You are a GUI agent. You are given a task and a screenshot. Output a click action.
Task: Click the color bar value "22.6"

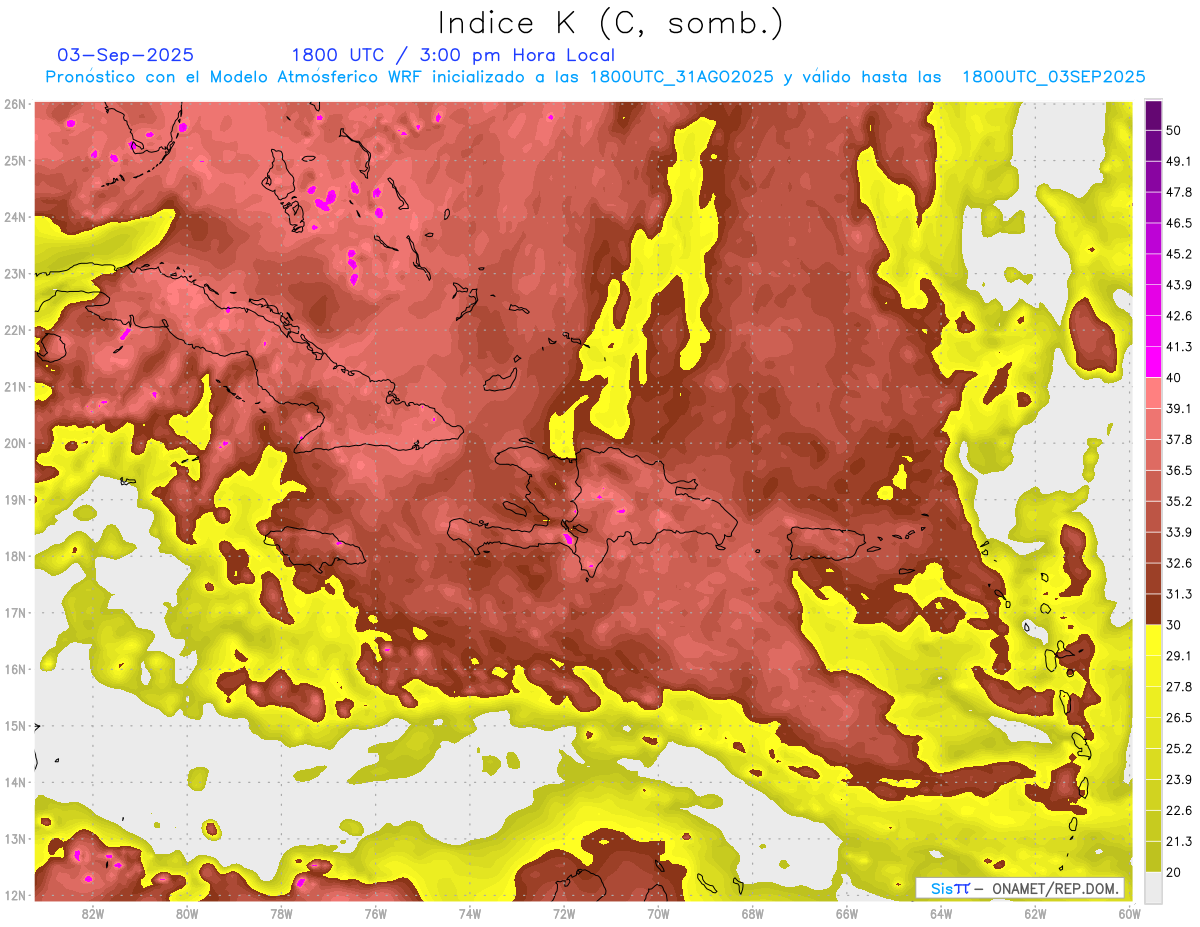point(1179,810)
